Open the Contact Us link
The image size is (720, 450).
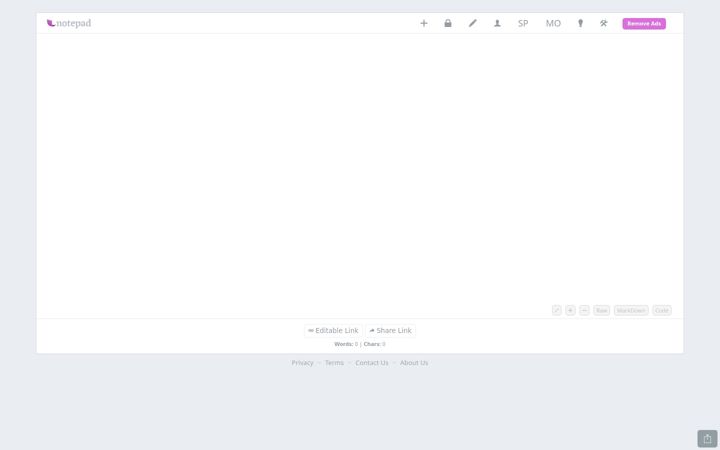pos(371,363)
